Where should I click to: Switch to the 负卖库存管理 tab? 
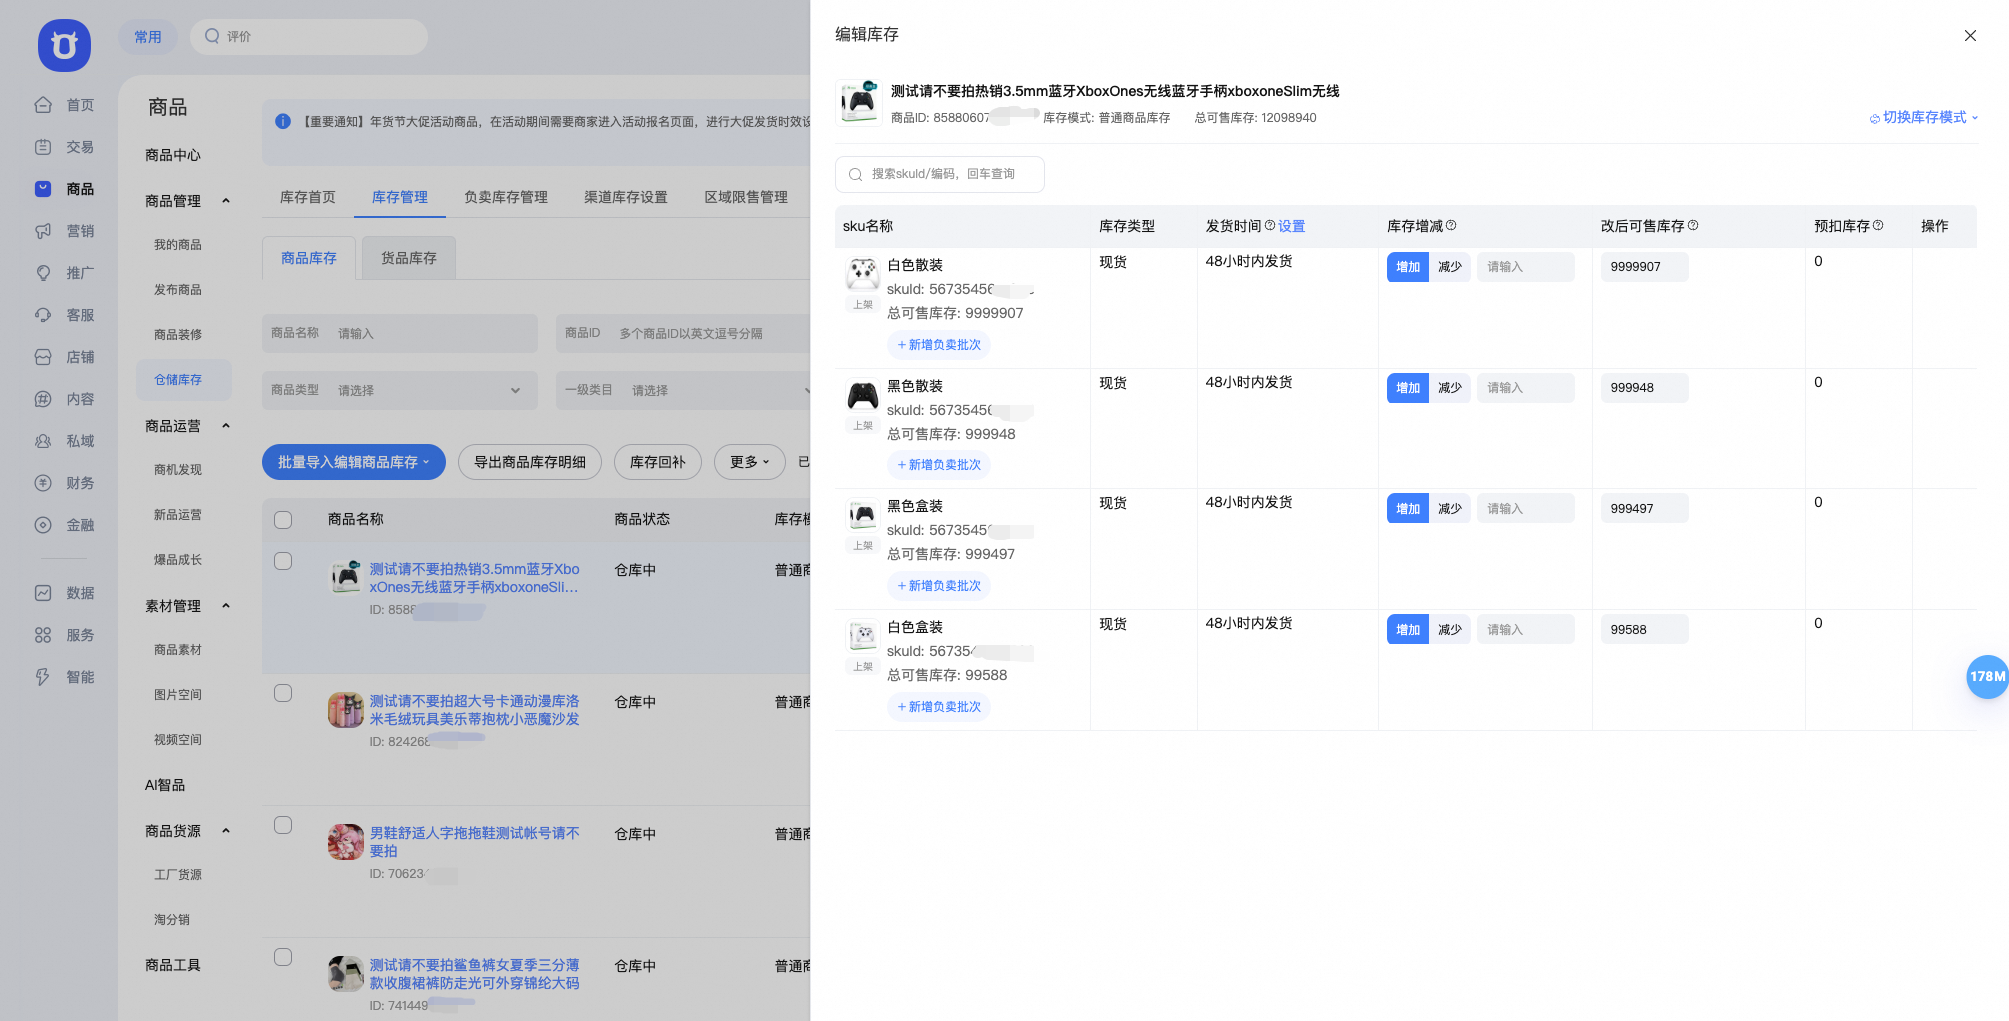[506, 197]
